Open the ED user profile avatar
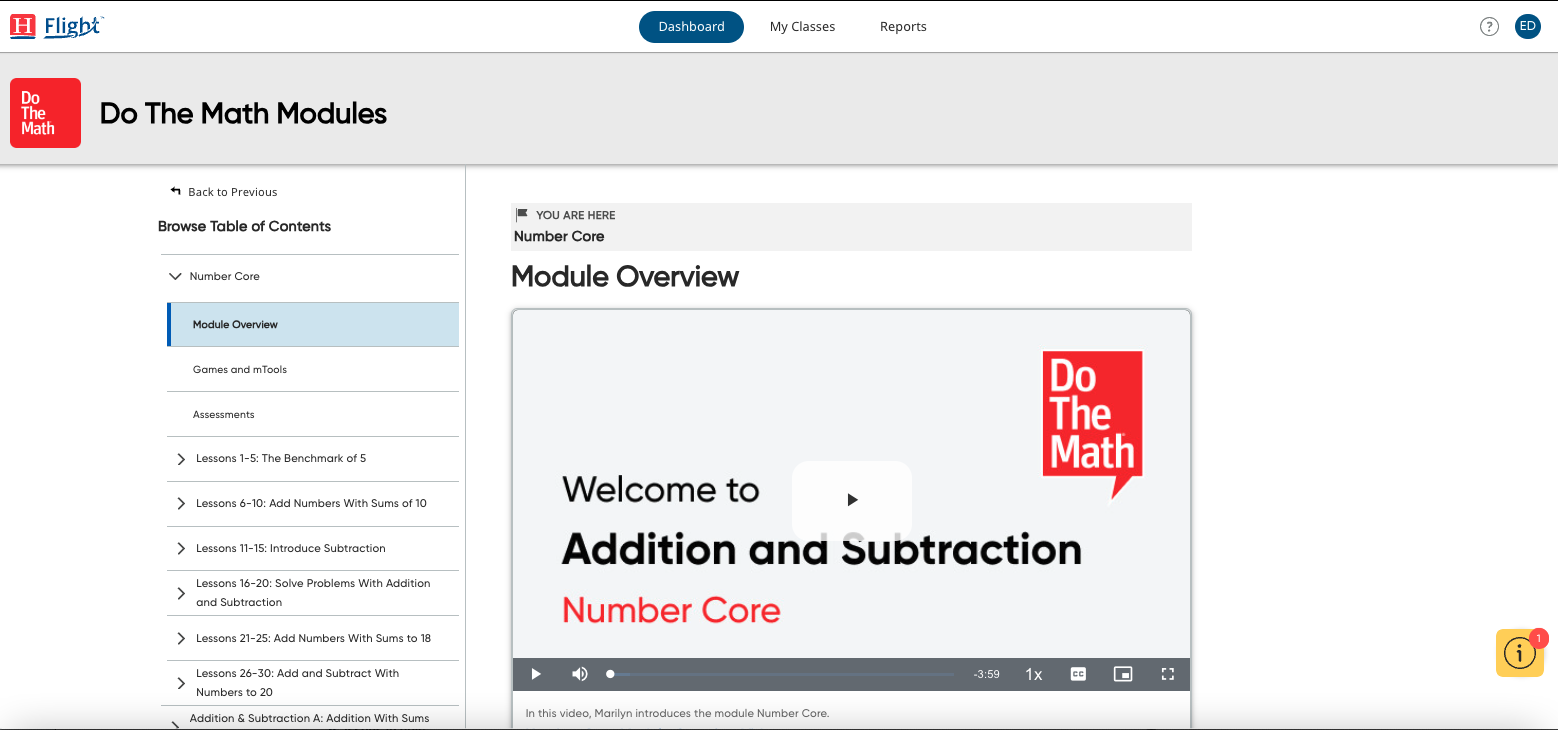1558x730 pixels. pos(1527,27)
